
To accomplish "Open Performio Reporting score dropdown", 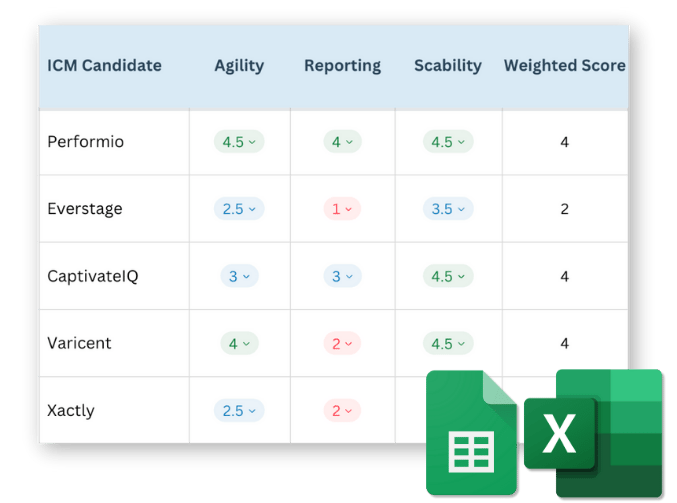I will 342,142.
